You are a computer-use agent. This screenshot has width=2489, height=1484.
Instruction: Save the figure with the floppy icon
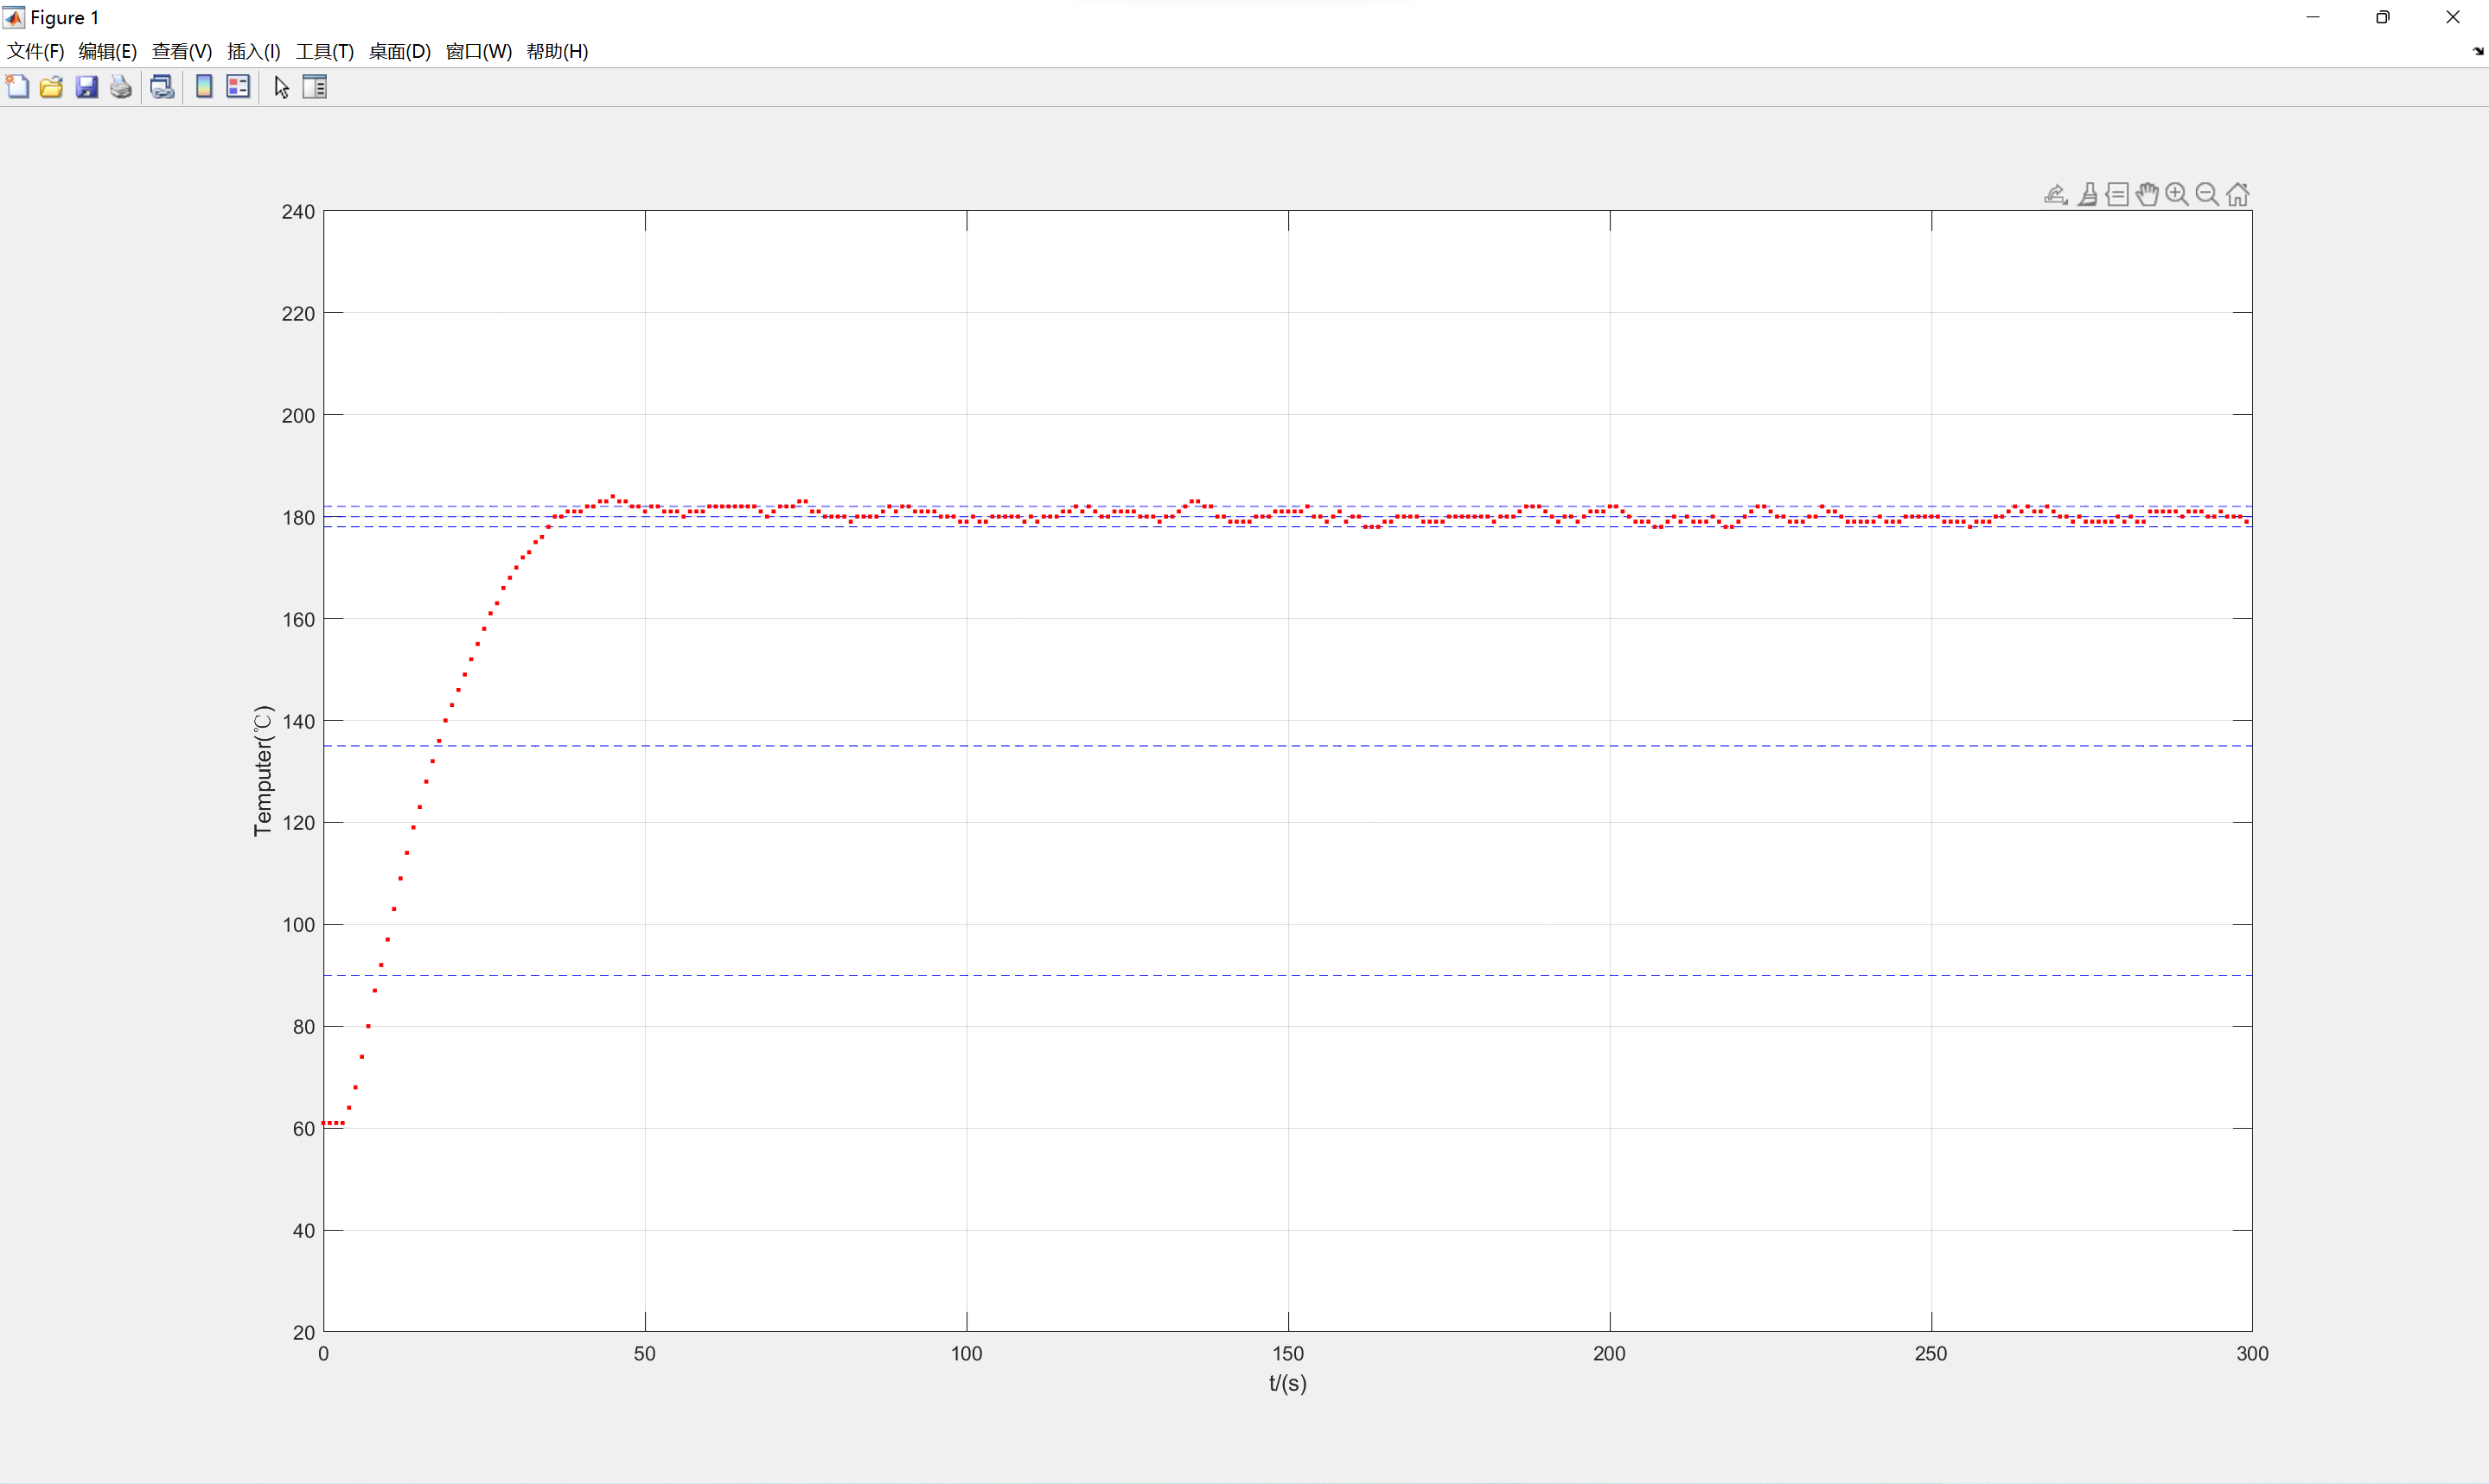[87, 87]
